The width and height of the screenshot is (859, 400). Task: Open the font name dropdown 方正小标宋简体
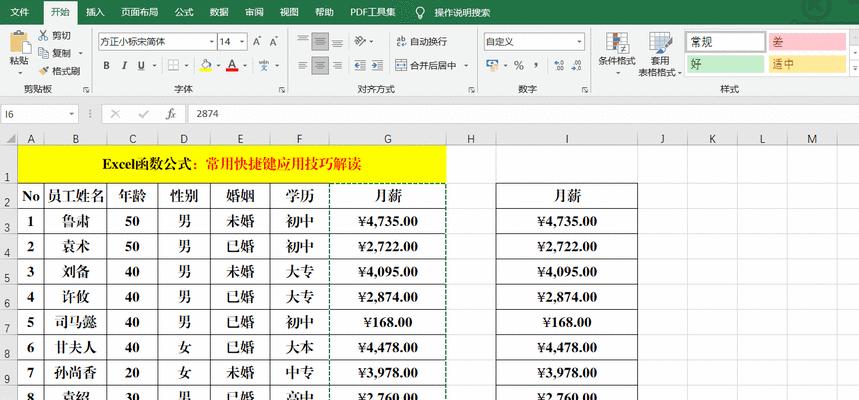tap(212, 42)
